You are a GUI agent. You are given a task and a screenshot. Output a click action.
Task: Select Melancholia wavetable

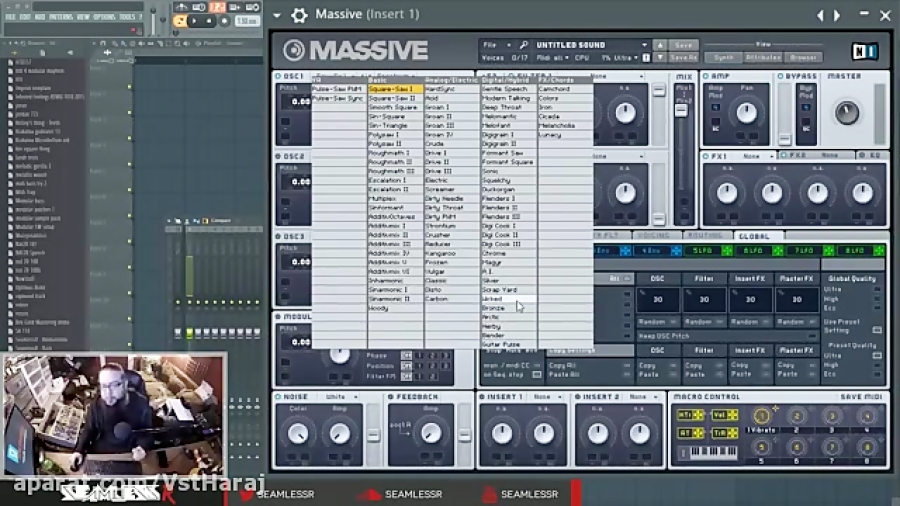(565, 126)
